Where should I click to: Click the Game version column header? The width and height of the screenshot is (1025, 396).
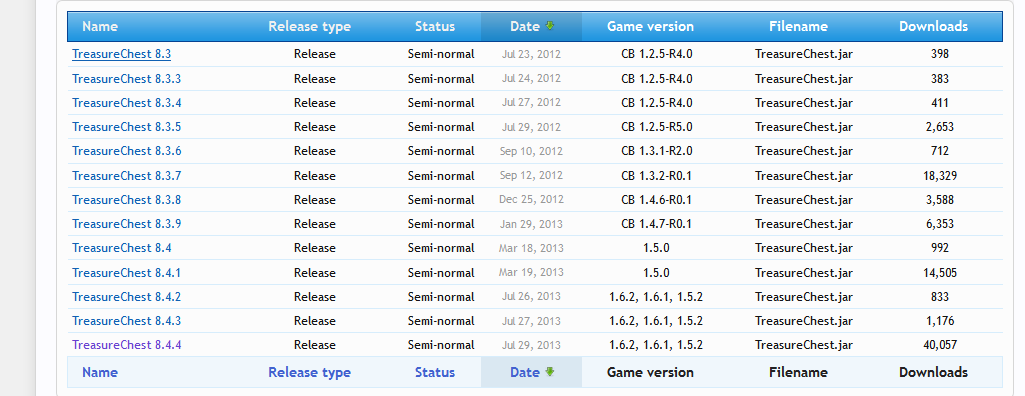click(650, 27)
